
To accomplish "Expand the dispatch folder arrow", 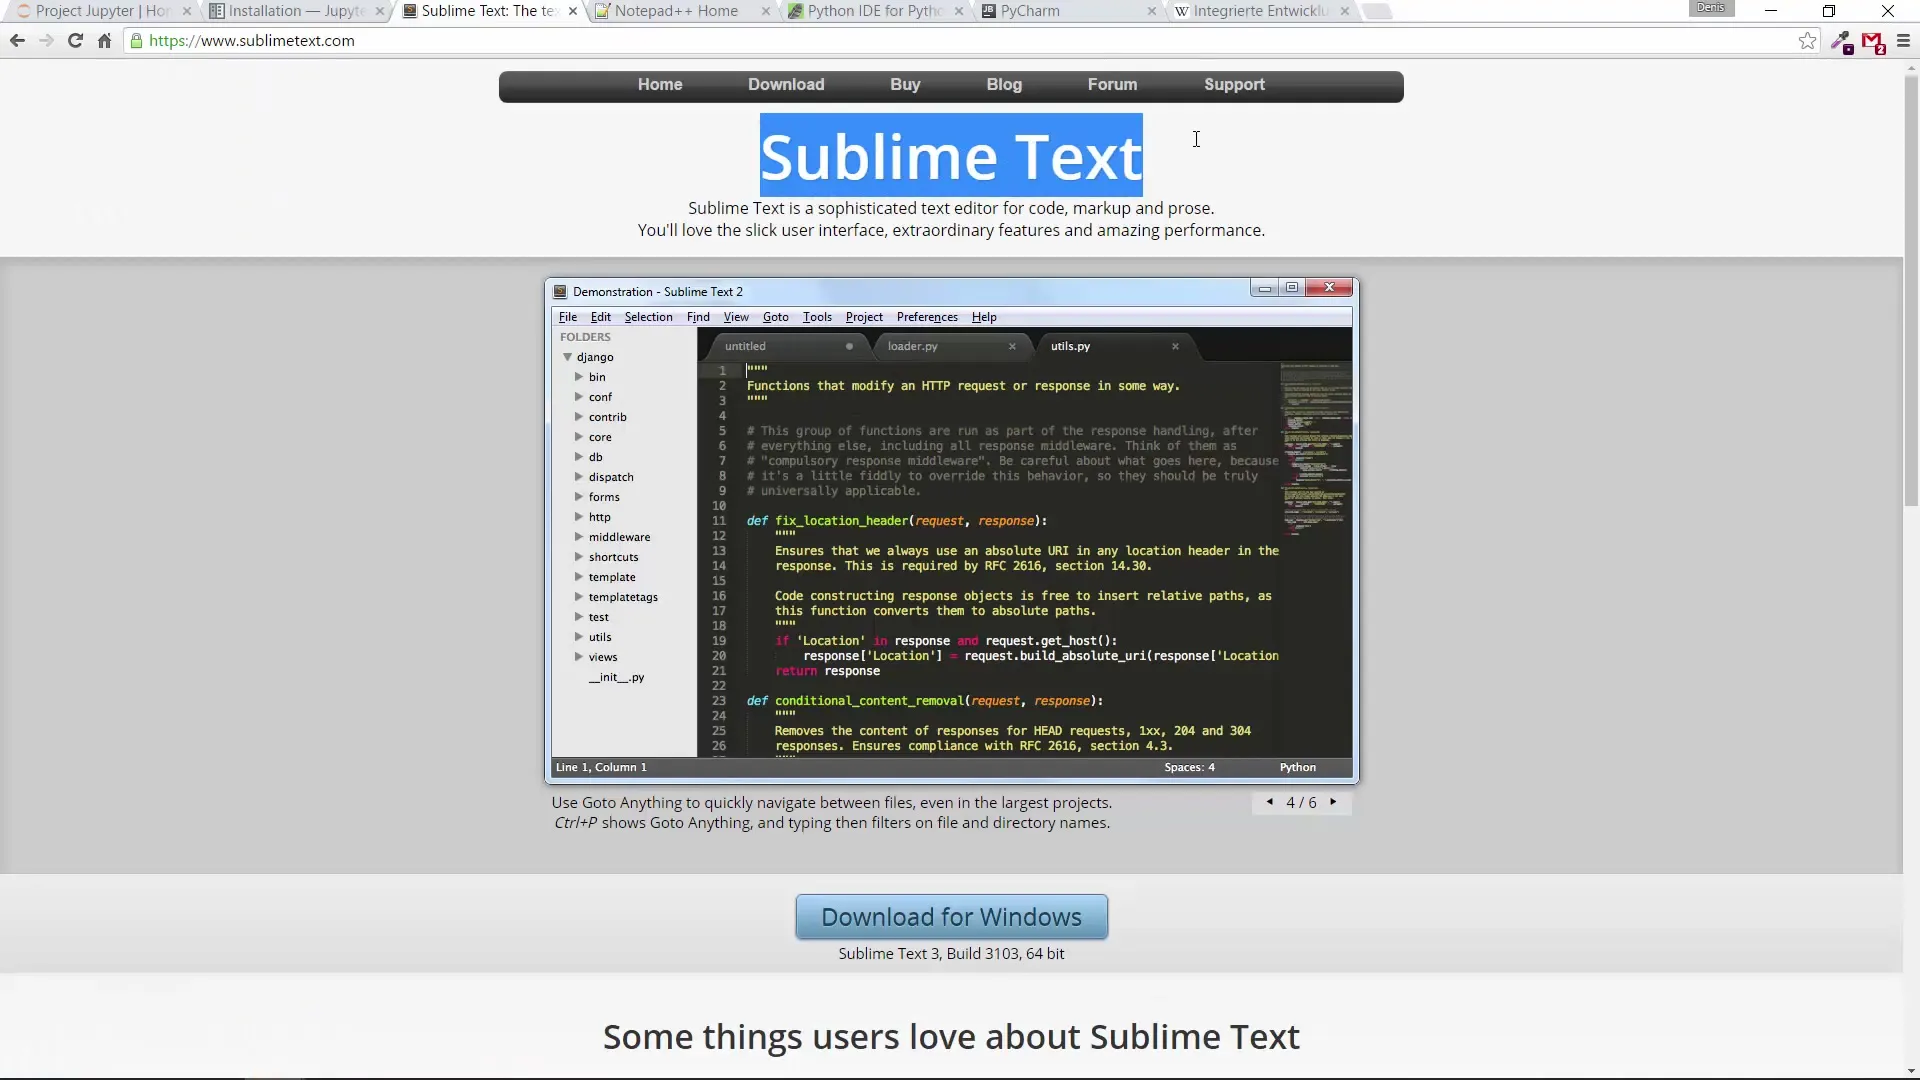I will click(x=578, y=477).
